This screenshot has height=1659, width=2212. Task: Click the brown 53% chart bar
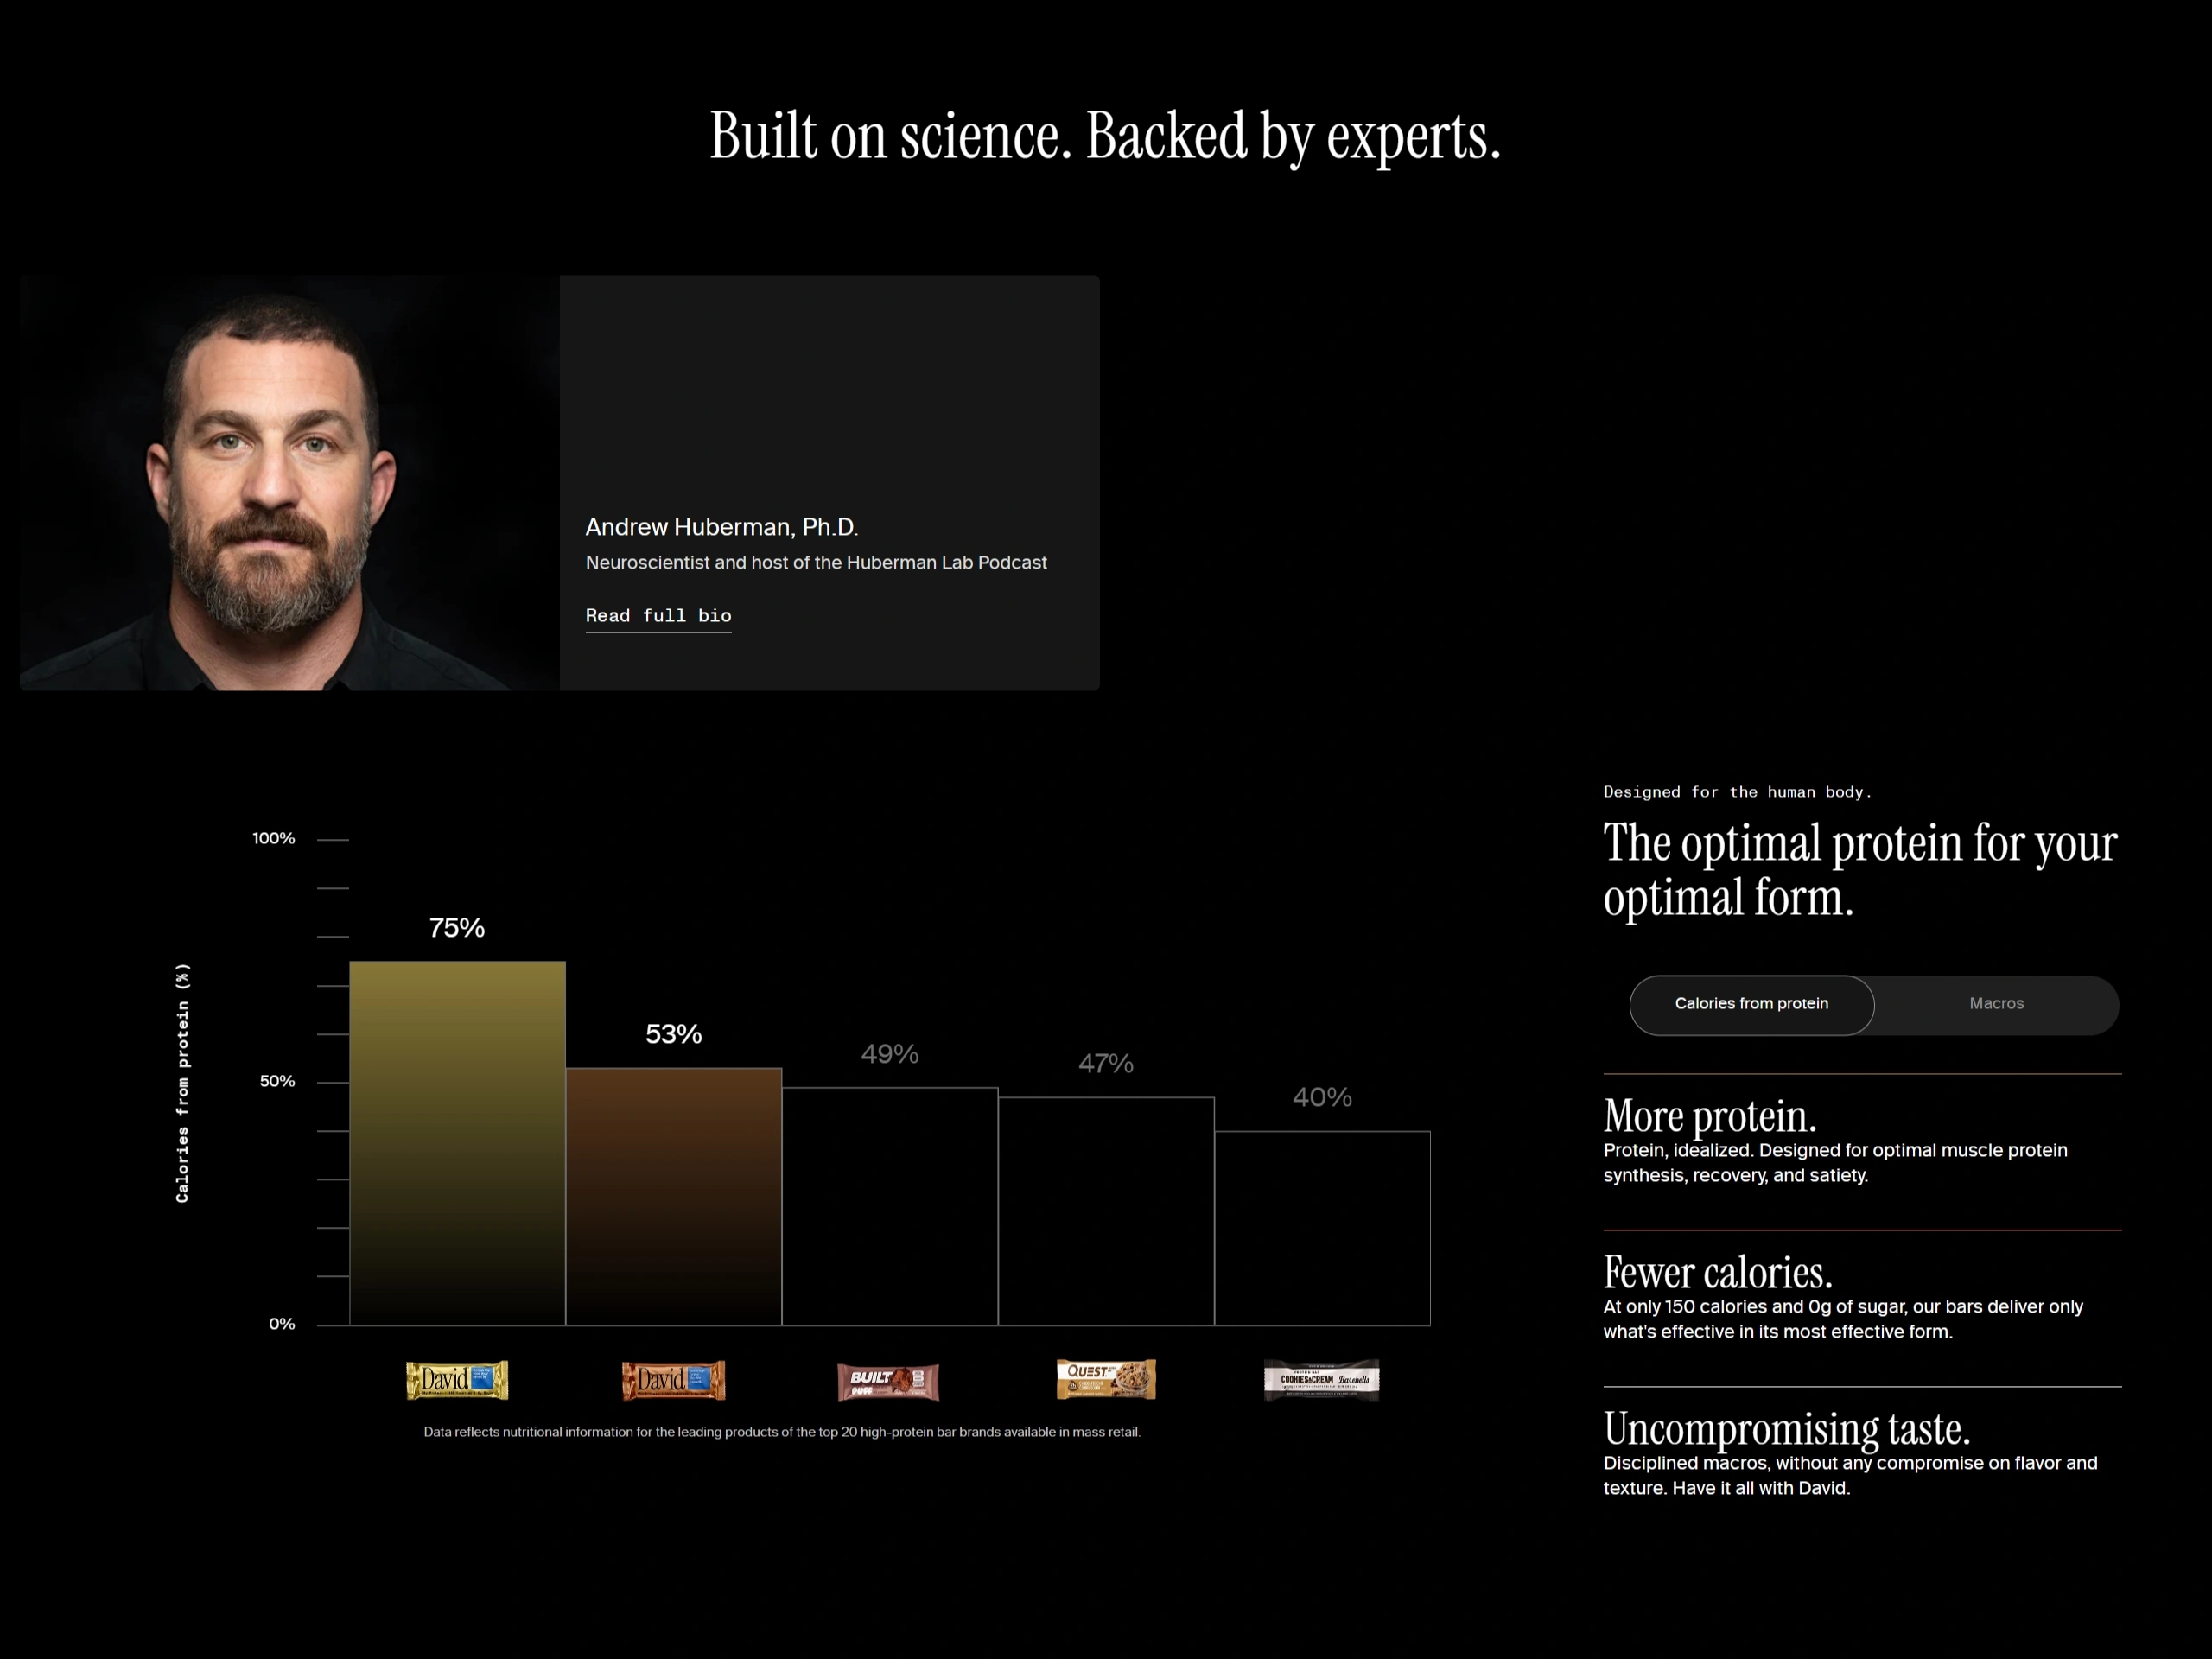tap(673, 1196)
